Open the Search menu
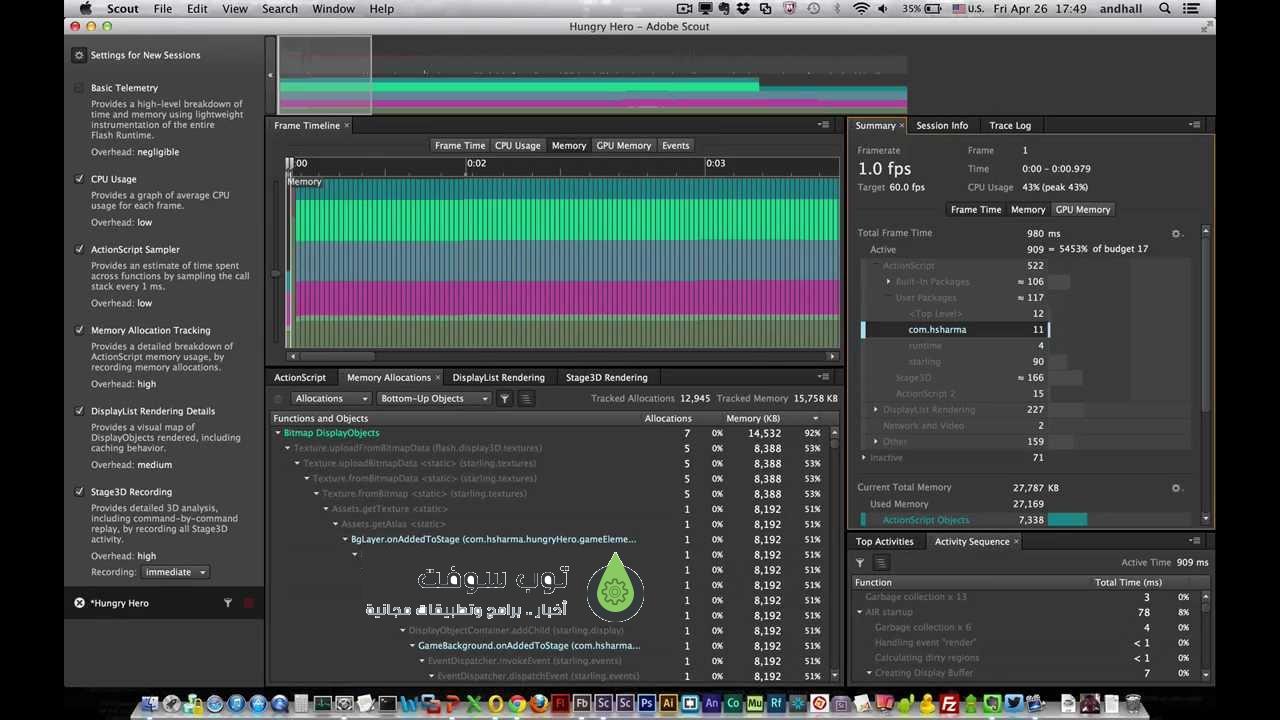1280x720 pixels. coord(280,9)
